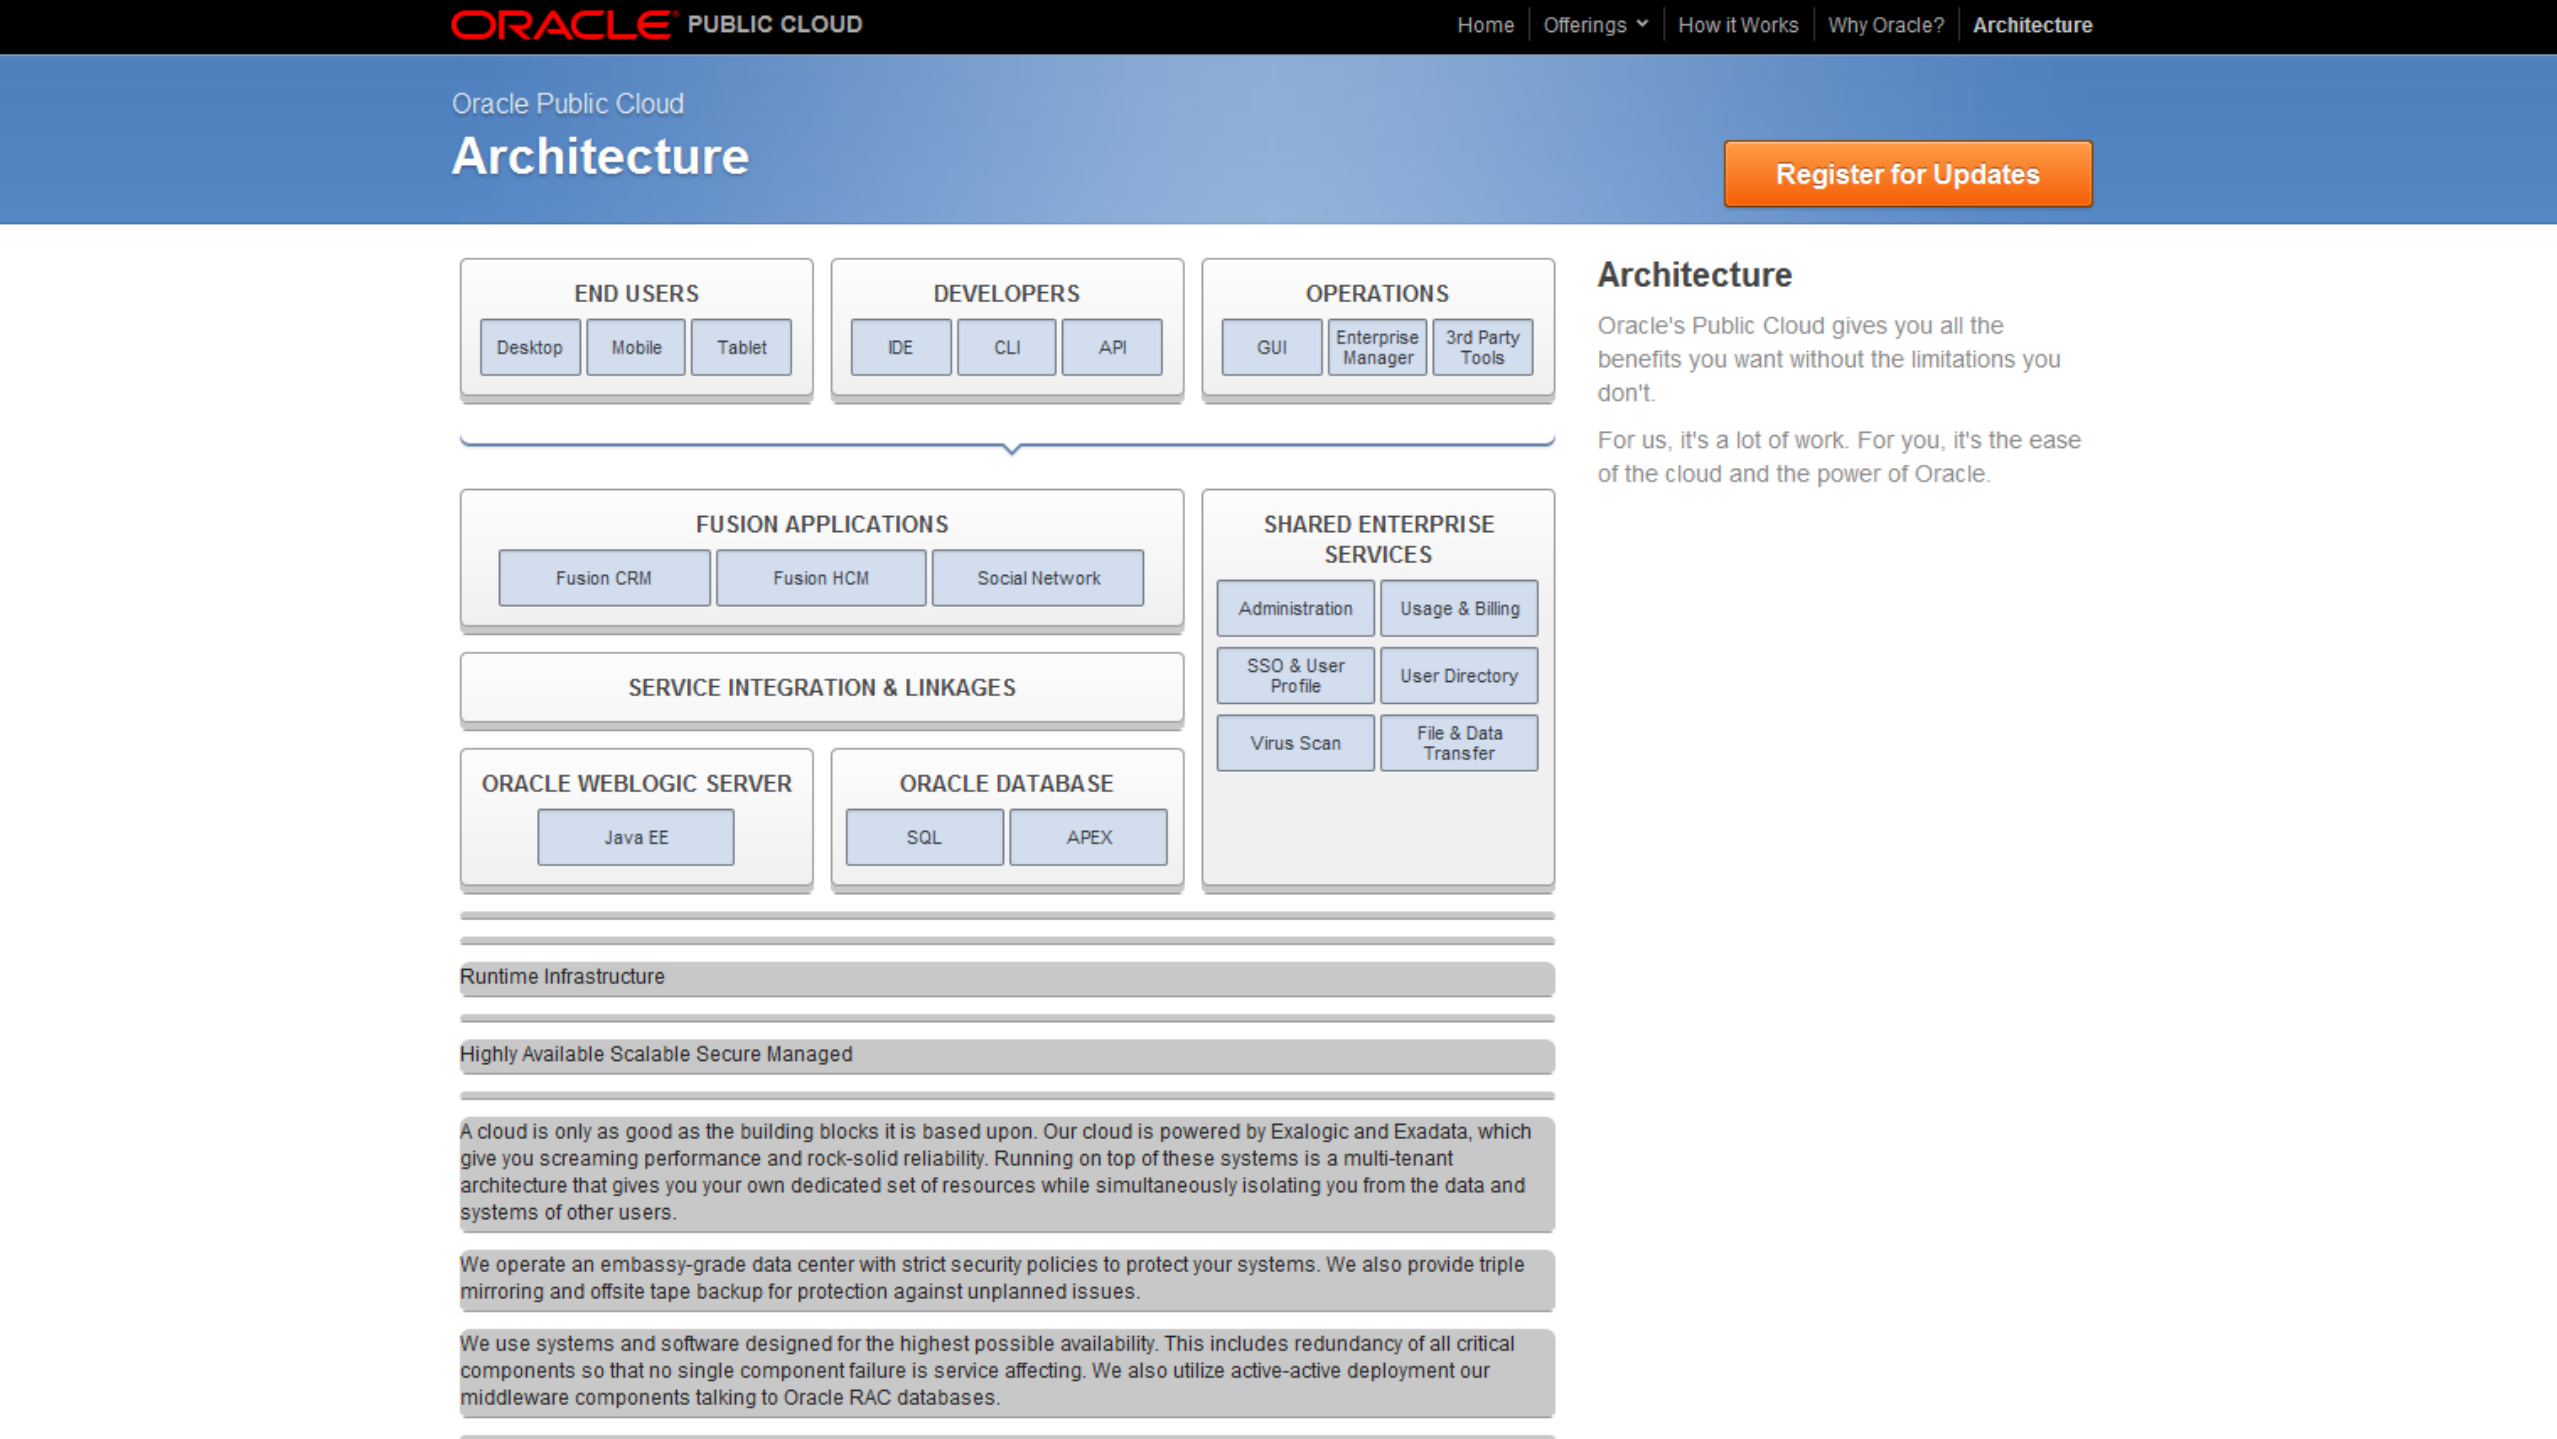This screenshot has width=2557, height=1439.
Task: Expand the Offerings dropdown menu
Action: pyautogui.click(x=1594, y=25)
